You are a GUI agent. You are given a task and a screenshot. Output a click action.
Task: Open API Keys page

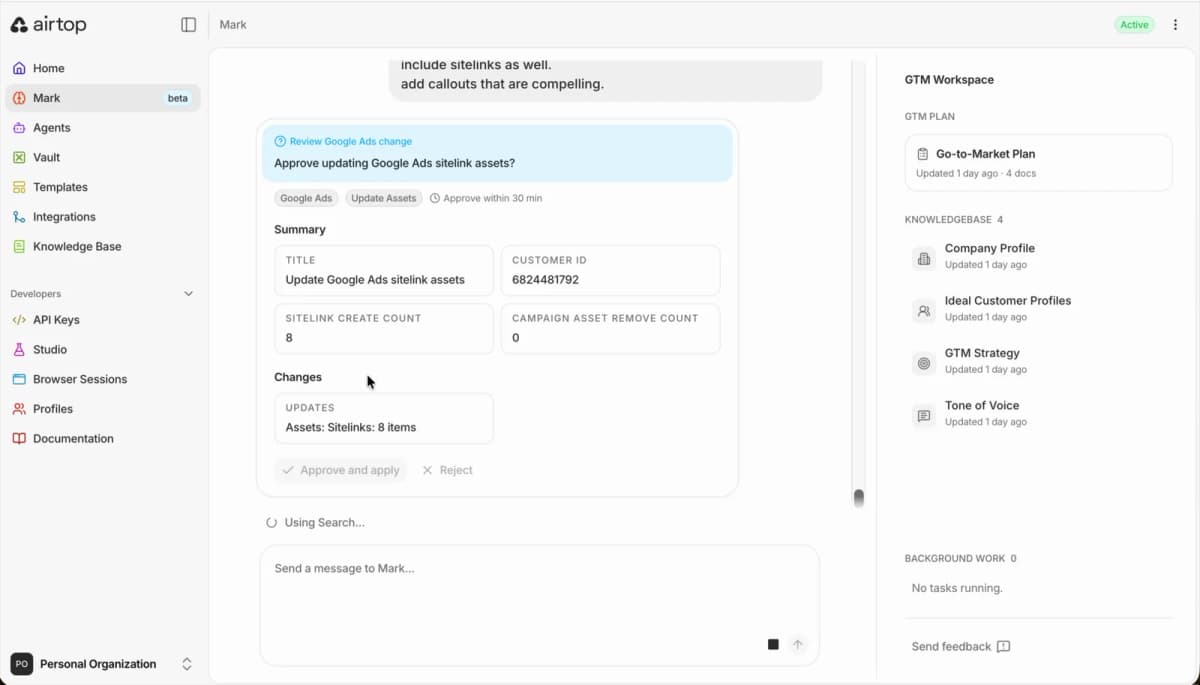(x=103, y=320)
